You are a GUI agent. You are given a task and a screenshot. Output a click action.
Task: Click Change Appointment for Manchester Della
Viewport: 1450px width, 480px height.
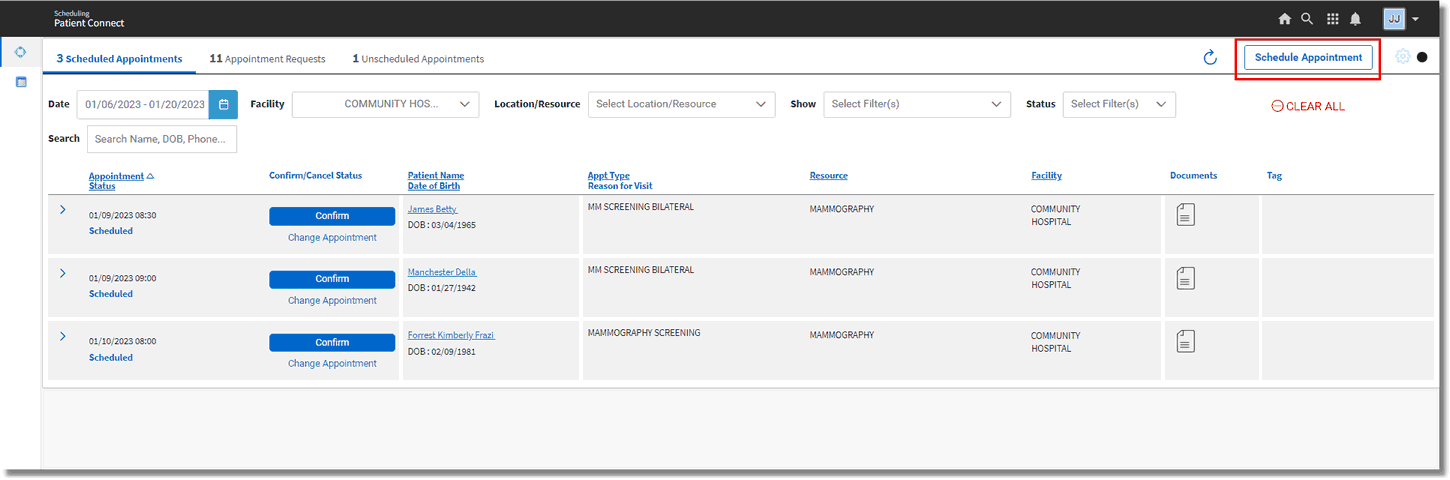tap(332, 301)
